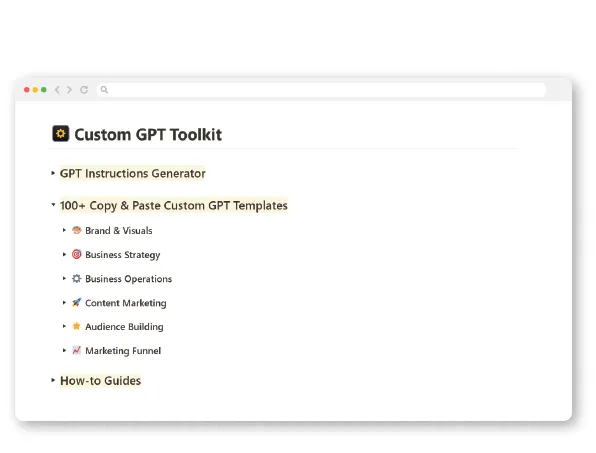This screenshot has height=453, width=596.
Task: Expand the GPT Instructions Generator toggle arrow
Action: pyautogui.click(x=53, y=173)
